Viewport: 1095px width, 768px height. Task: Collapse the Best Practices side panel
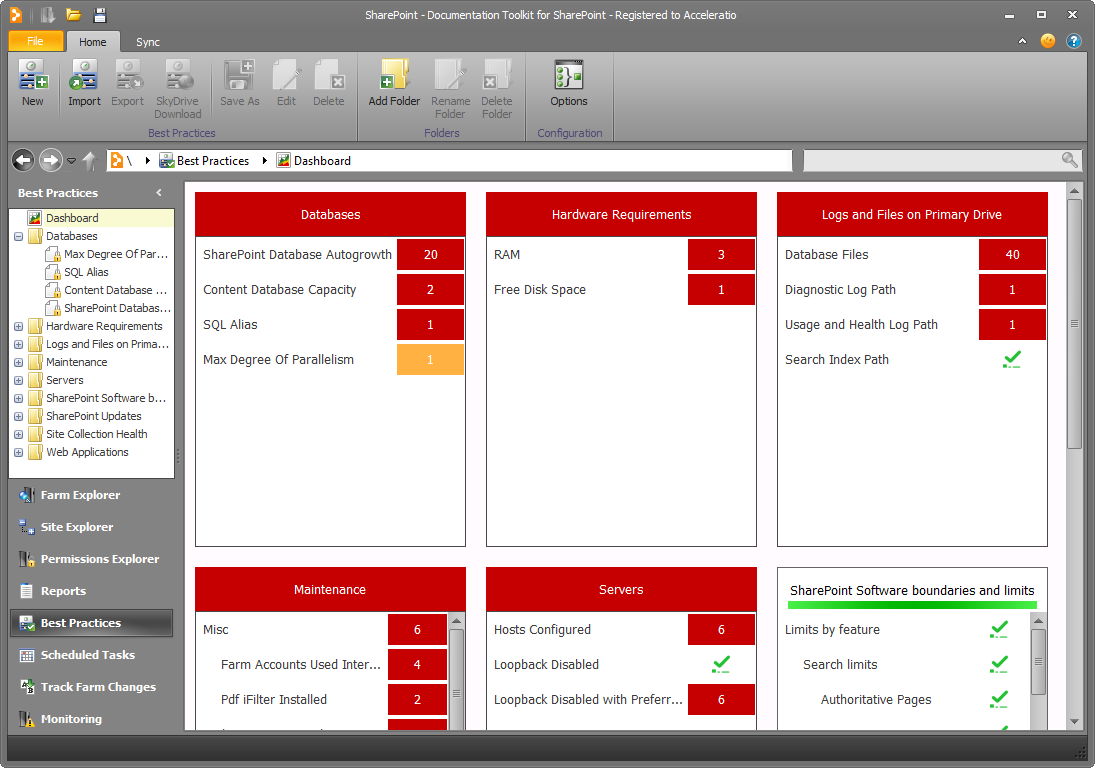pos(158,193)
